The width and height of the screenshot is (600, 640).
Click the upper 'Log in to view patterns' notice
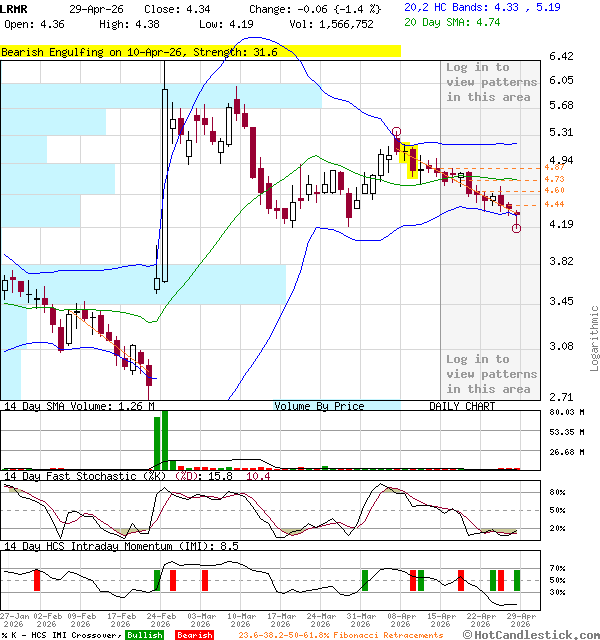pyautogui.click(x=491, y=82)
